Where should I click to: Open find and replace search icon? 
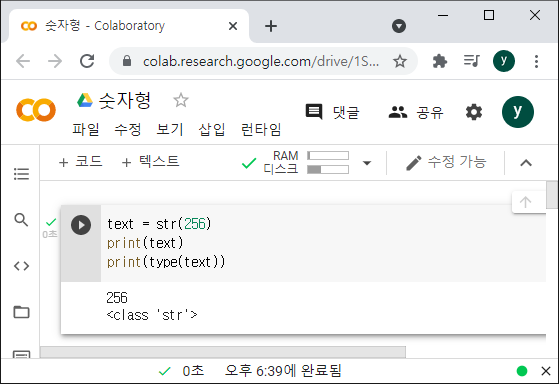[21, 220]
